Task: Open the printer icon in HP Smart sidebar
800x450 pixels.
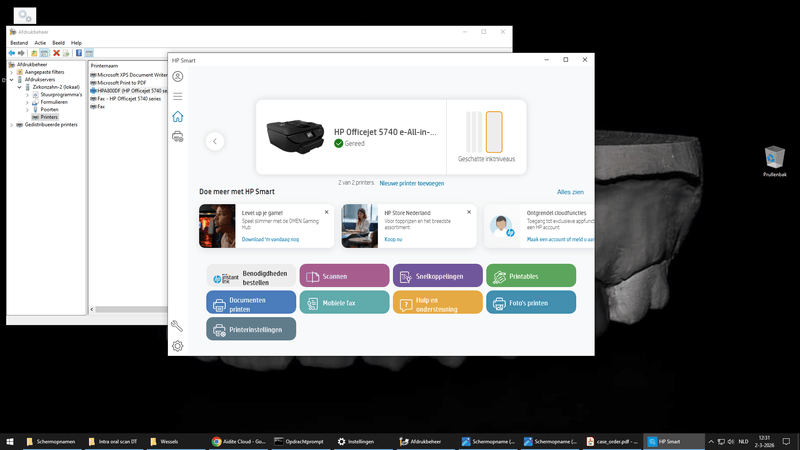Action: coord(178,137)
